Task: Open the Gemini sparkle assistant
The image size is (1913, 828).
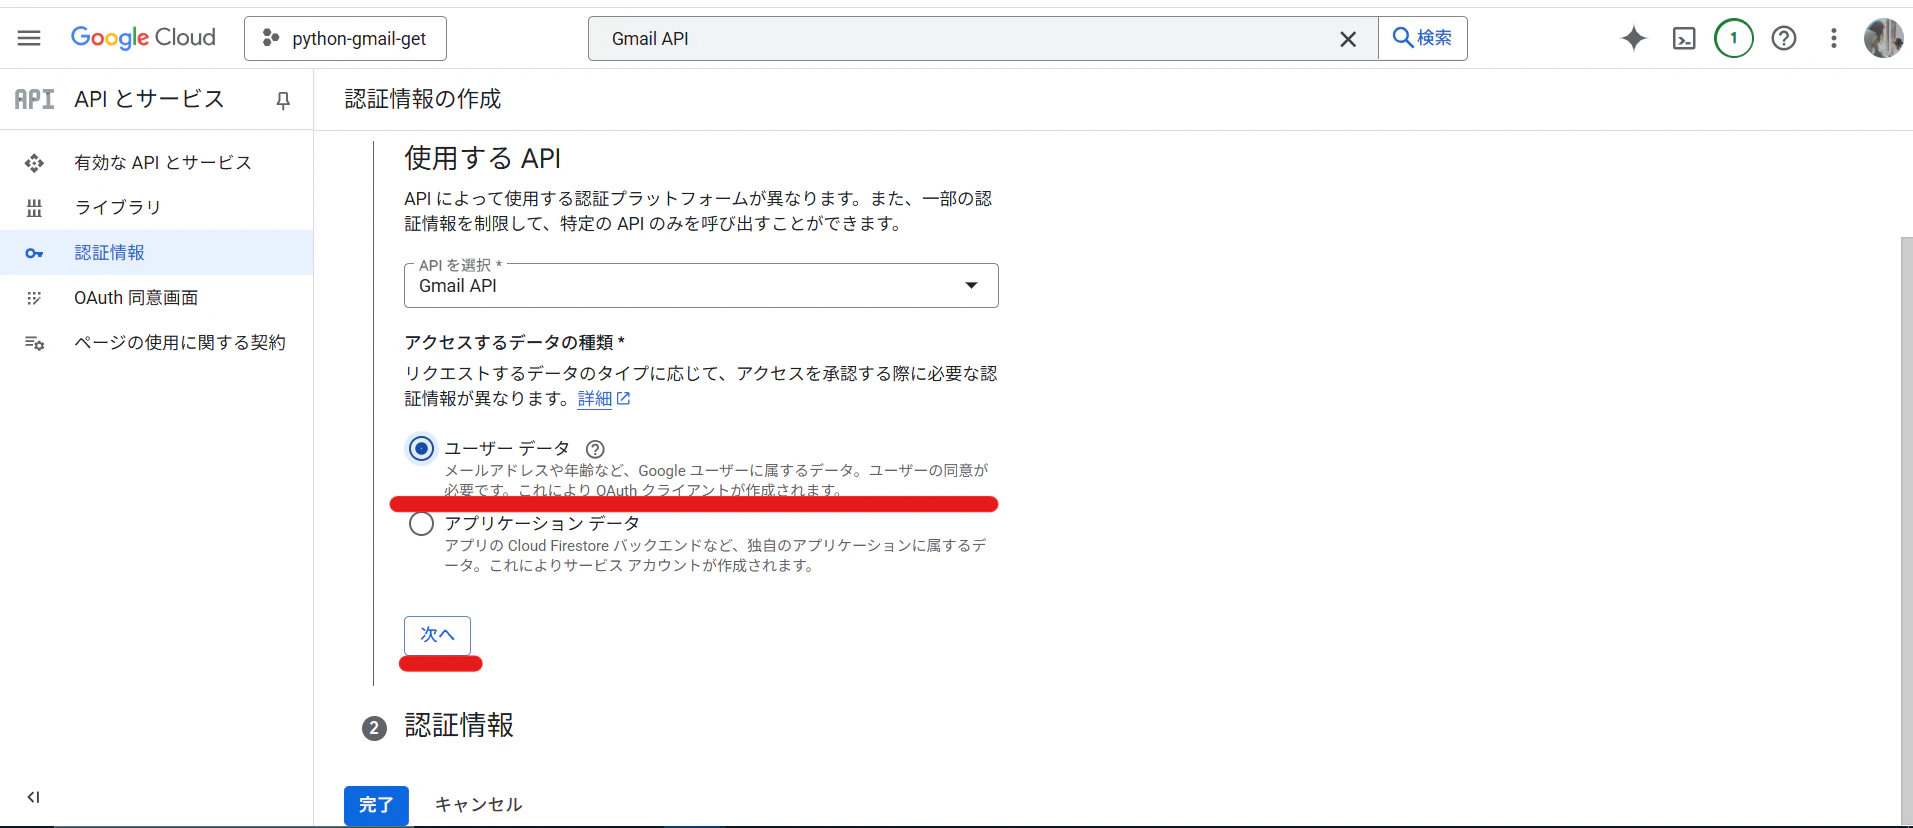Action: [1634, 38]
